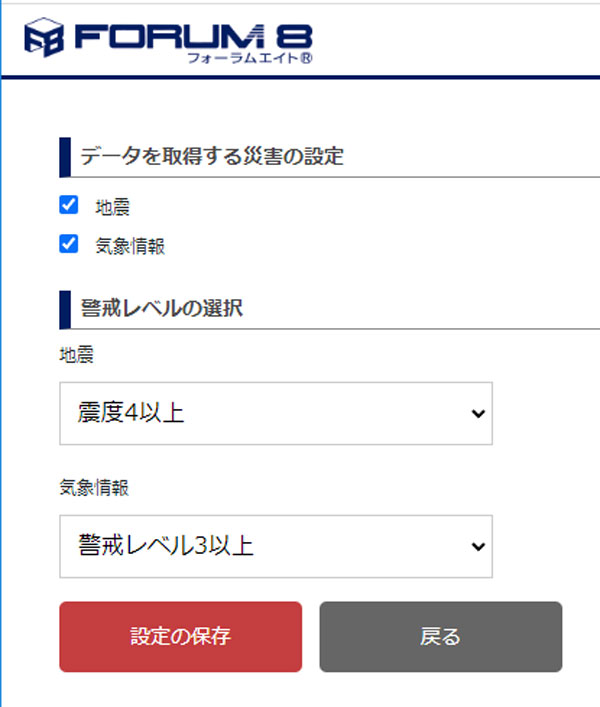Click the FORUM 8 cube logo icon

(44, 37)
